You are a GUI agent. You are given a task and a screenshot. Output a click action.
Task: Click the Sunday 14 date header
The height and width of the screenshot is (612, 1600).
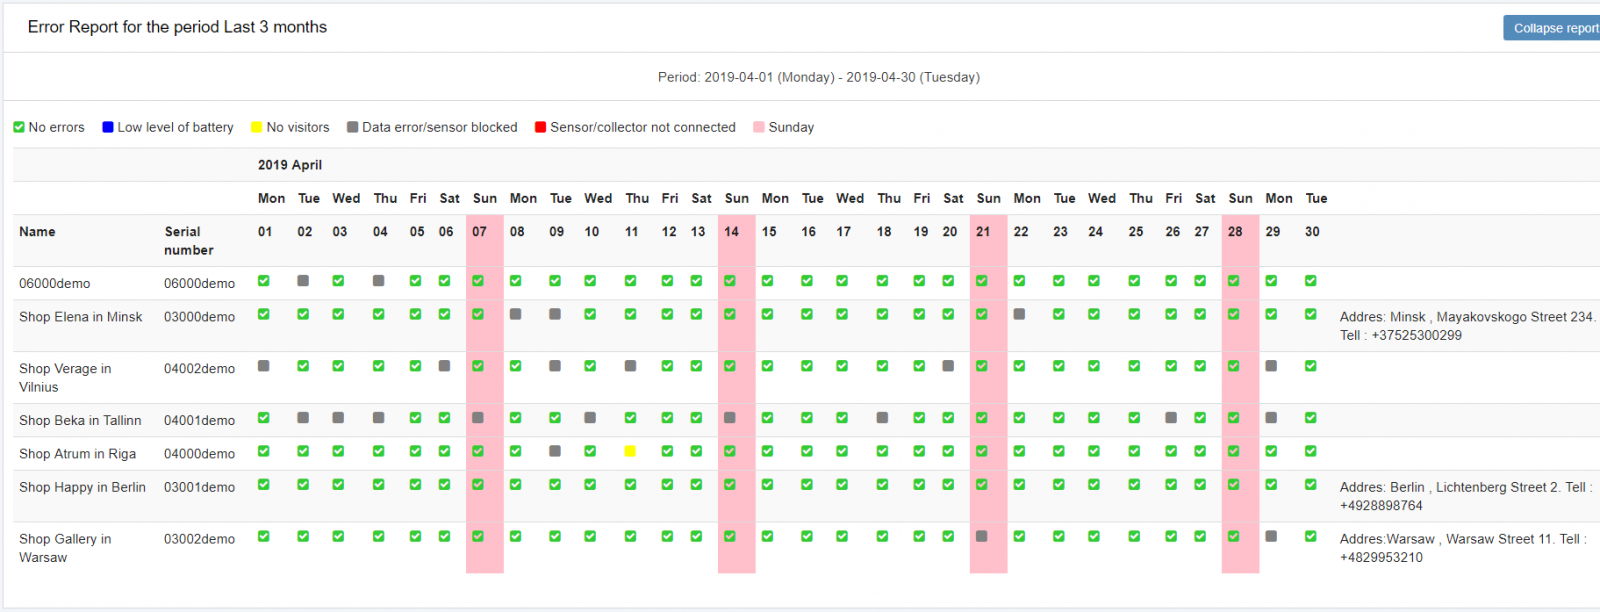pyautogui.click(x=732, y=232)
